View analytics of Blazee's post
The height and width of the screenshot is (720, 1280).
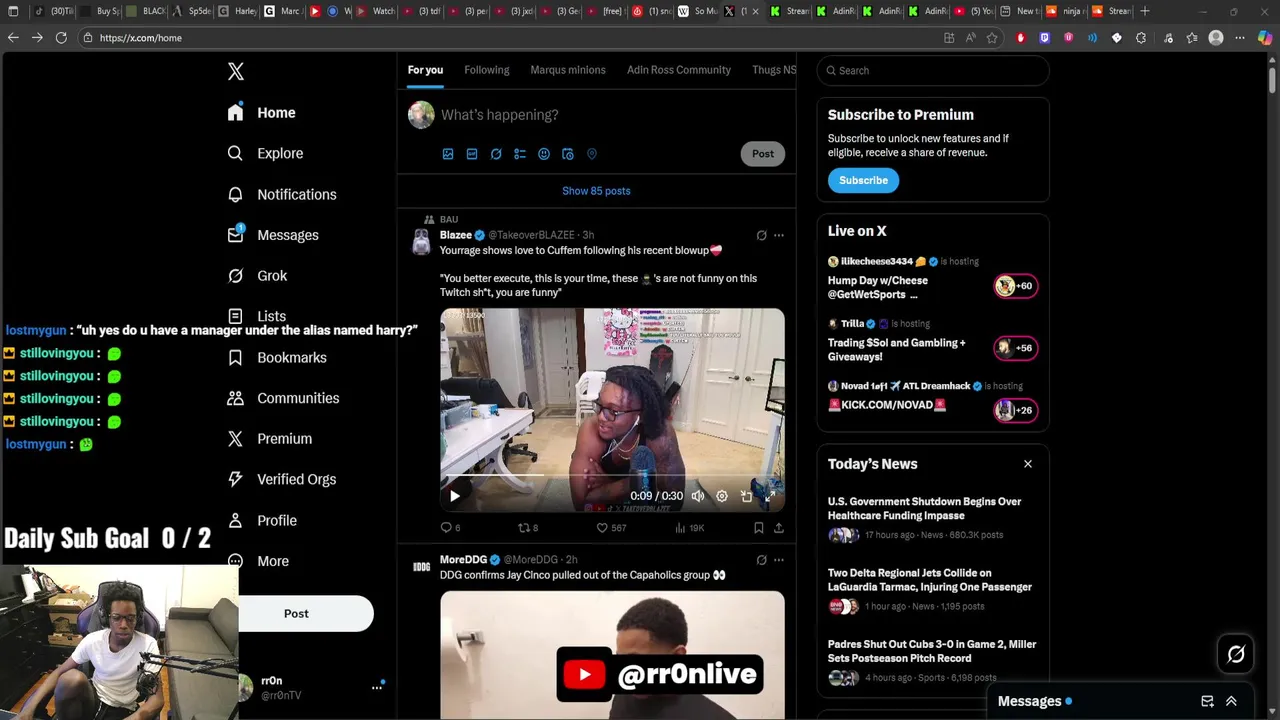point(689,528)
